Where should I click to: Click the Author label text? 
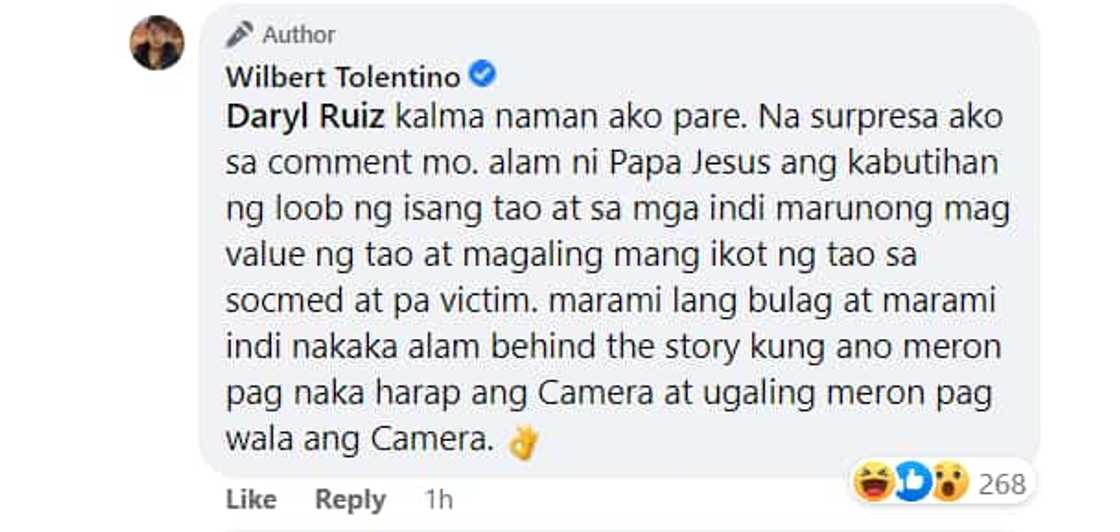299,35
